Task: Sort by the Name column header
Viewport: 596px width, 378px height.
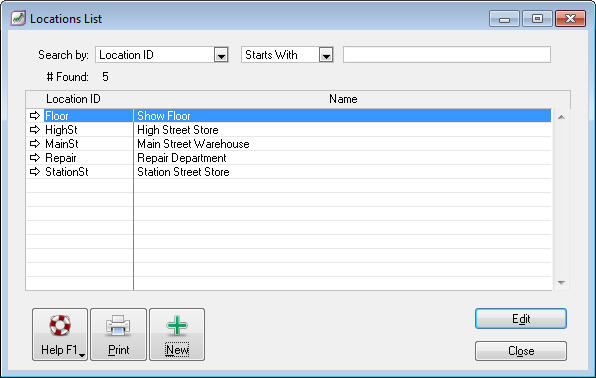Action: (343, 99)
